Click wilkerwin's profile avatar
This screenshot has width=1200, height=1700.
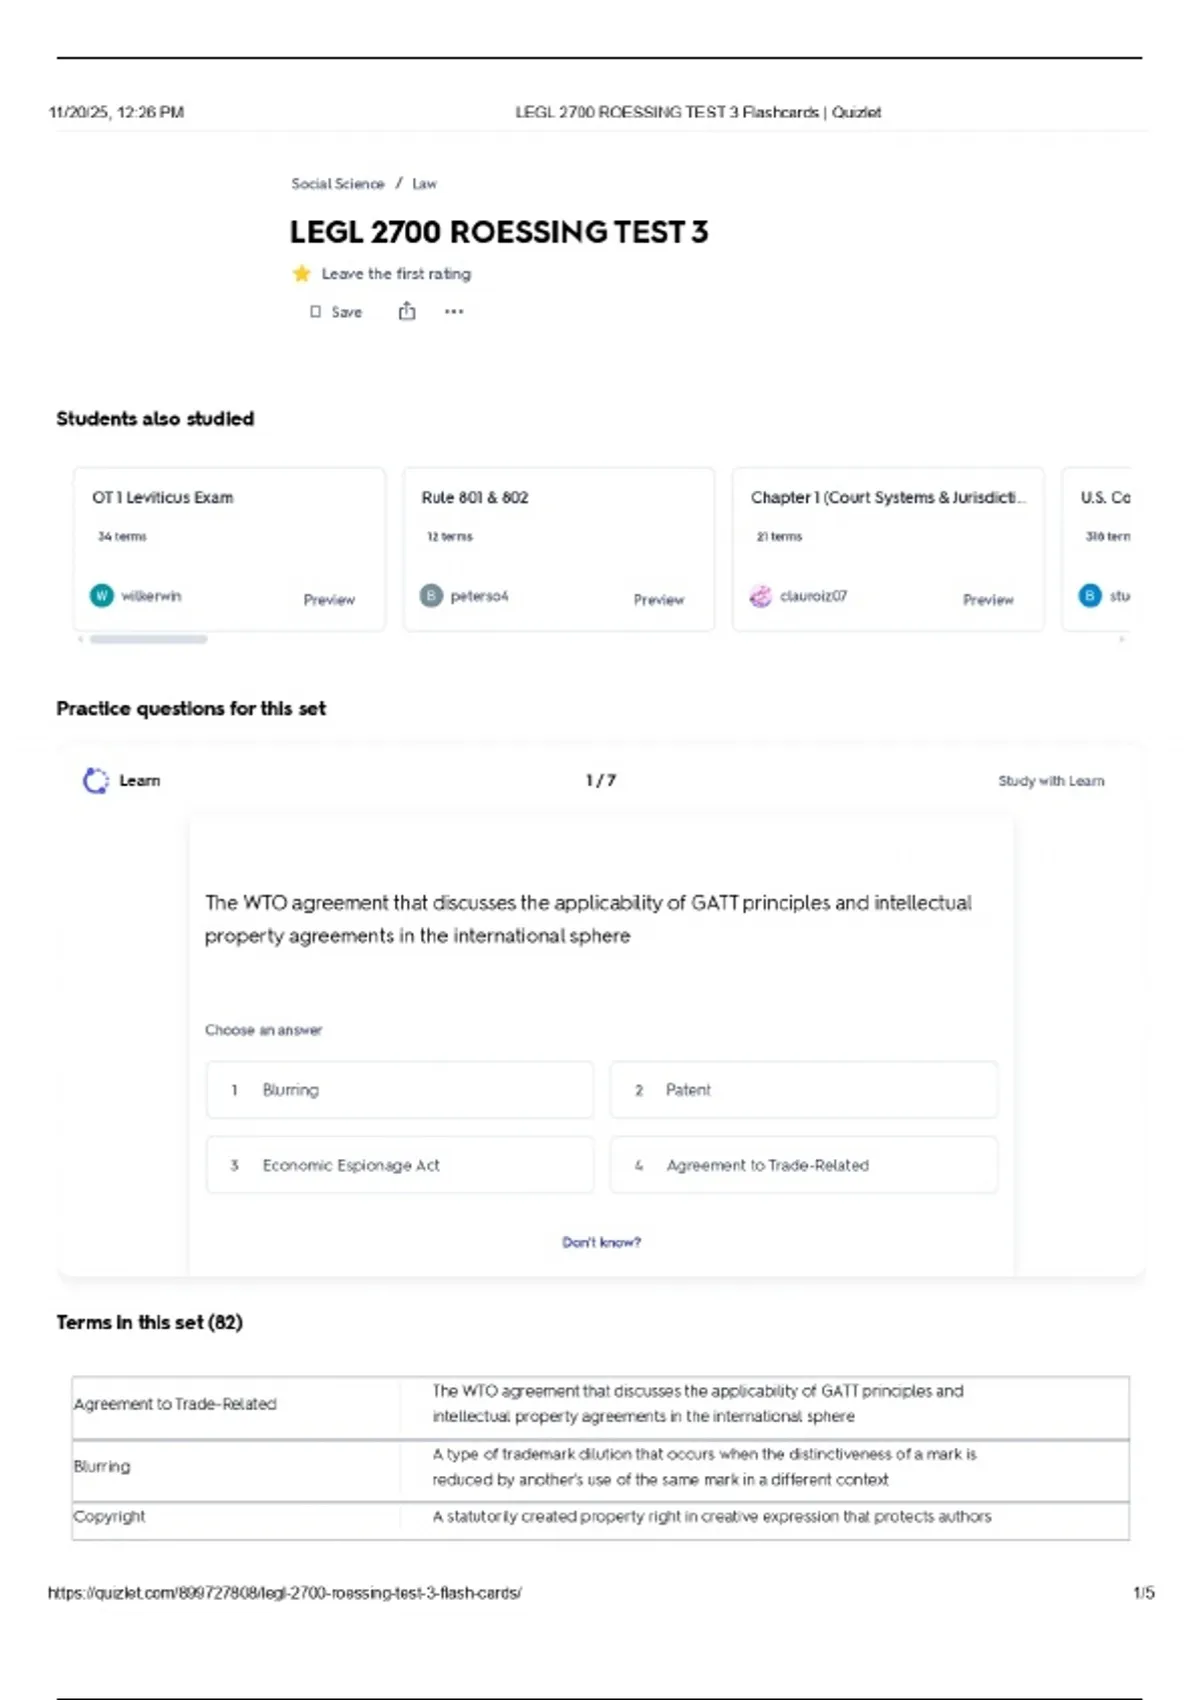click(x=102, y=596)
